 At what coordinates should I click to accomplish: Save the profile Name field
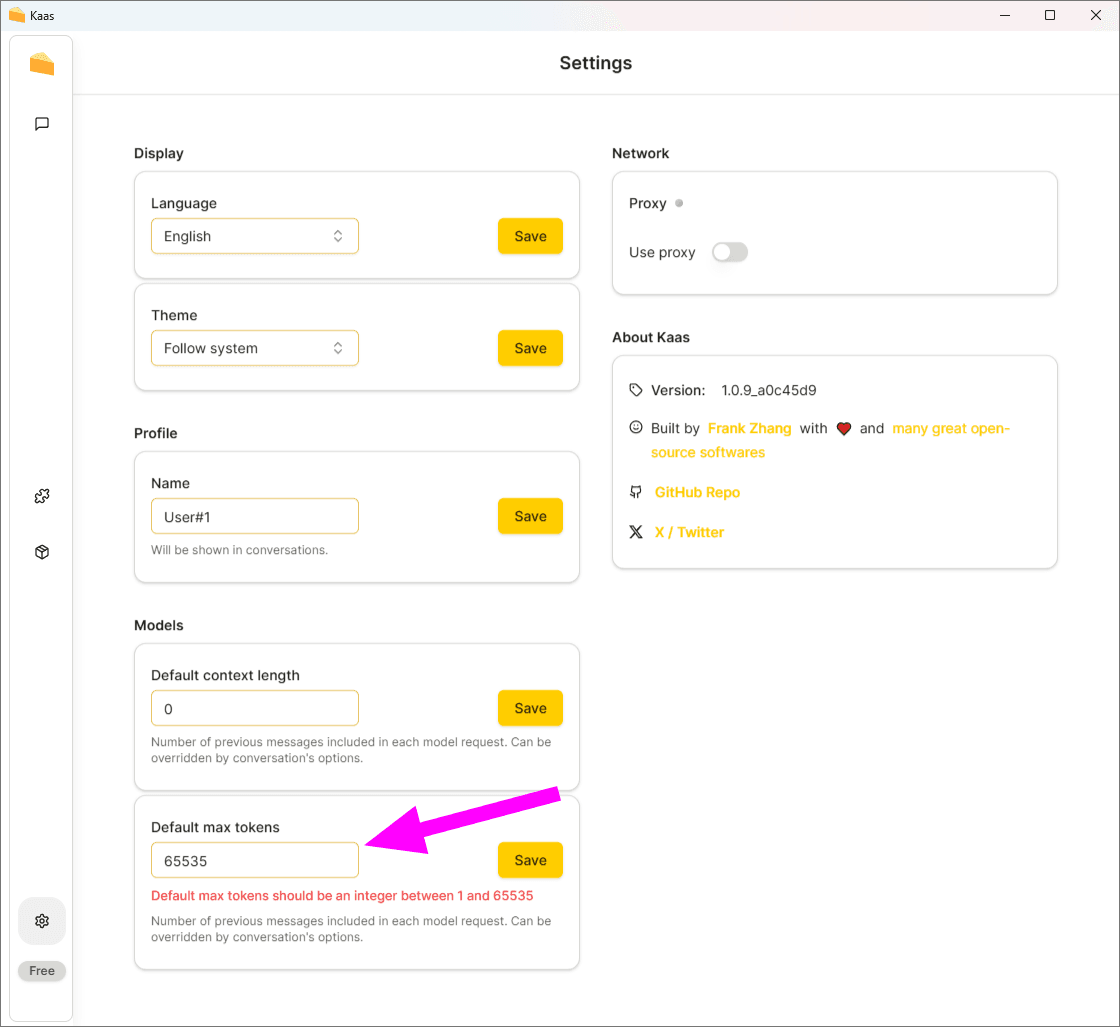530,516
